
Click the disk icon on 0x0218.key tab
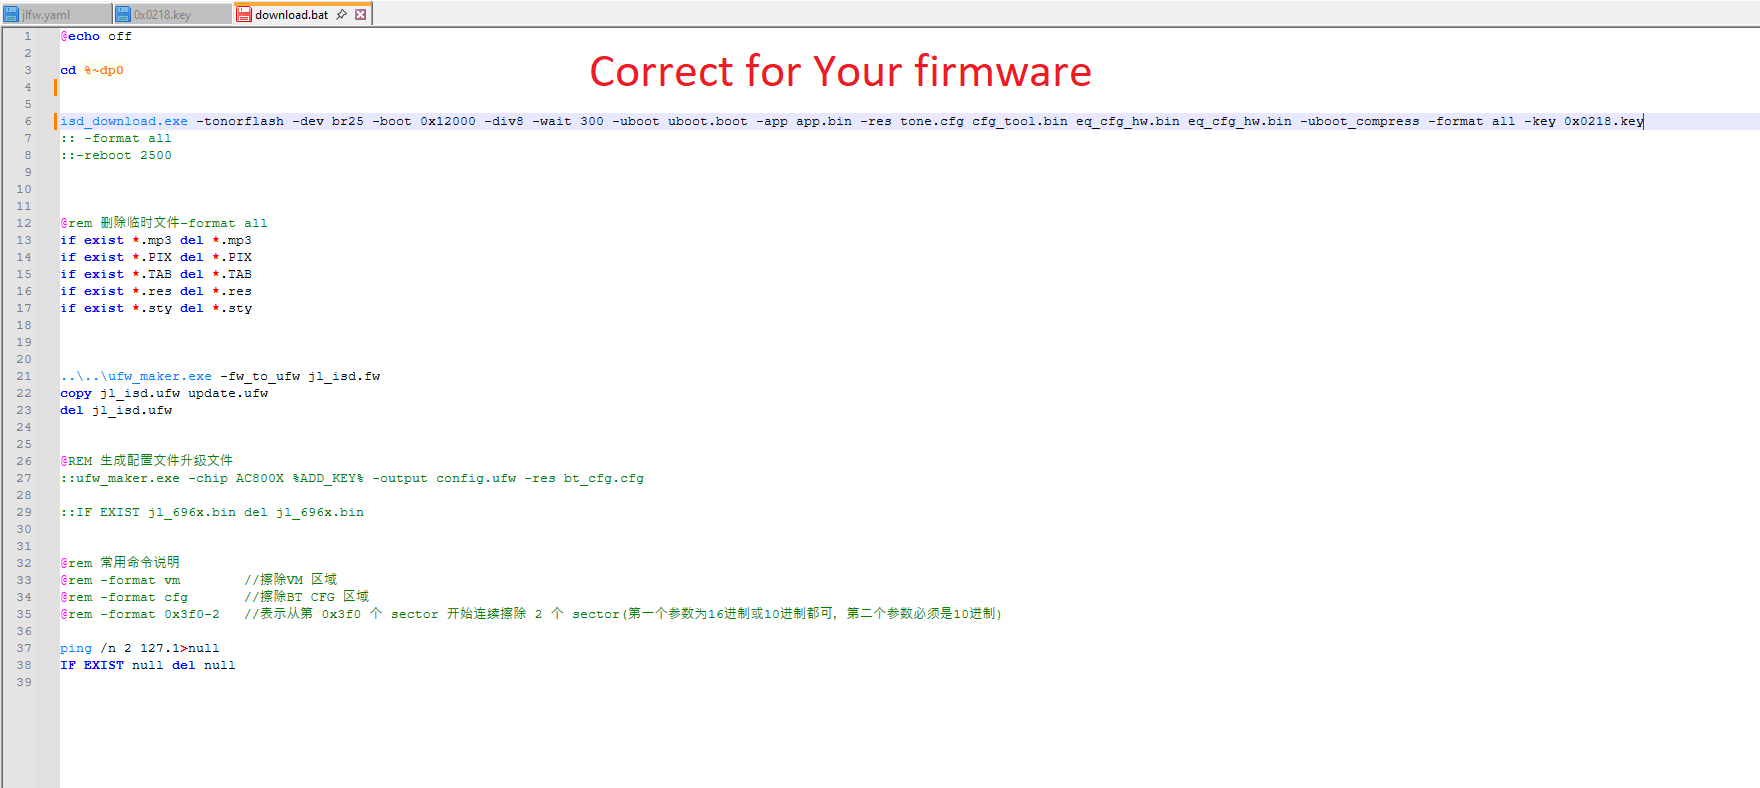pos(123,14)
